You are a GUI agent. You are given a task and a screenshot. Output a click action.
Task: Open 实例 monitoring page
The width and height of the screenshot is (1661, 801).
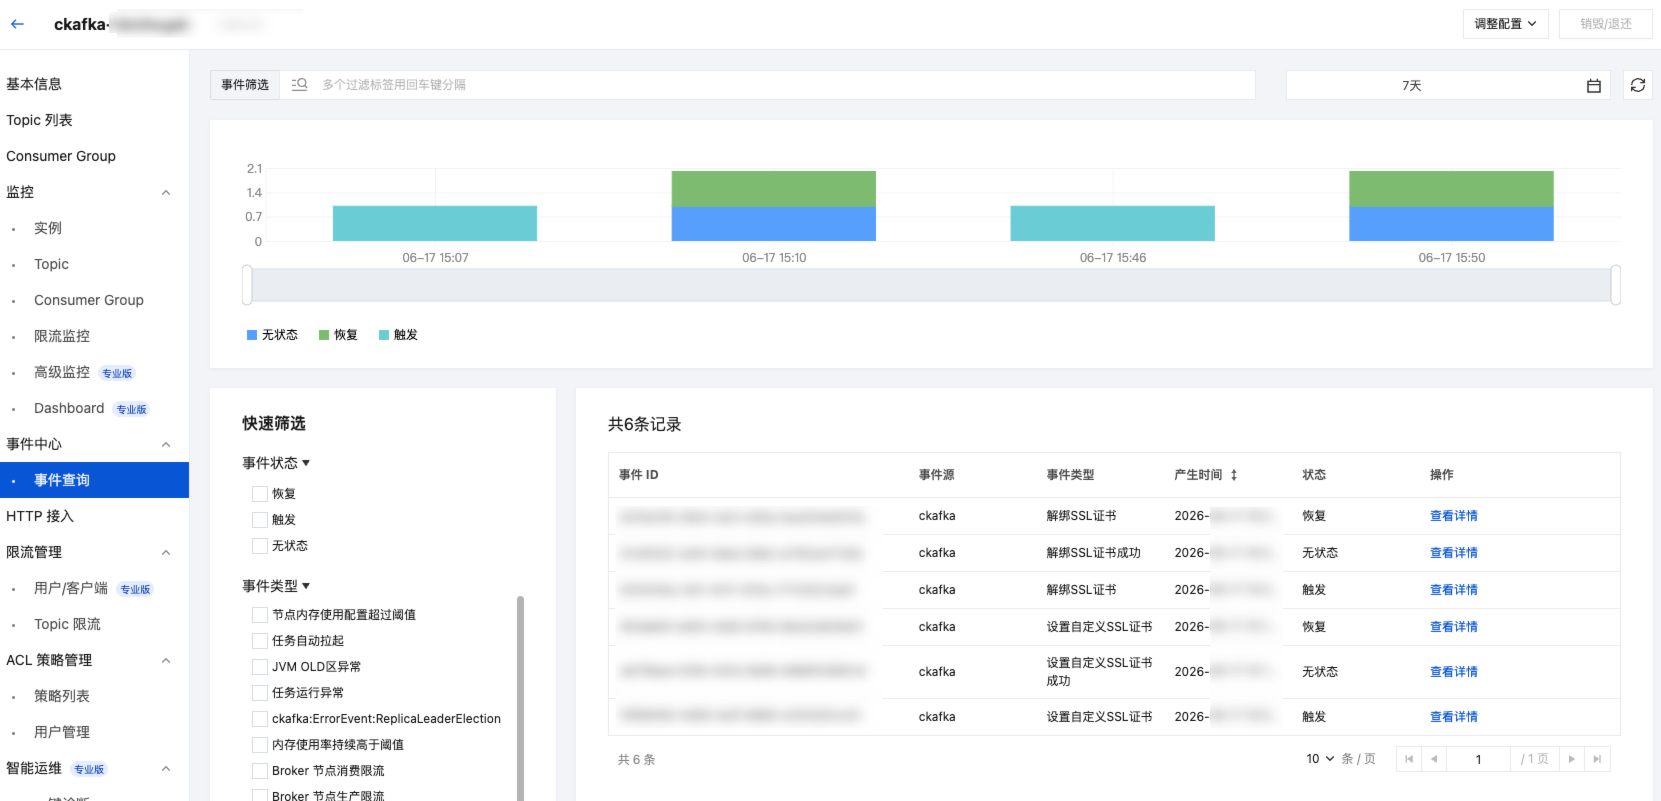pyautogui.click(x=48, y=228)
